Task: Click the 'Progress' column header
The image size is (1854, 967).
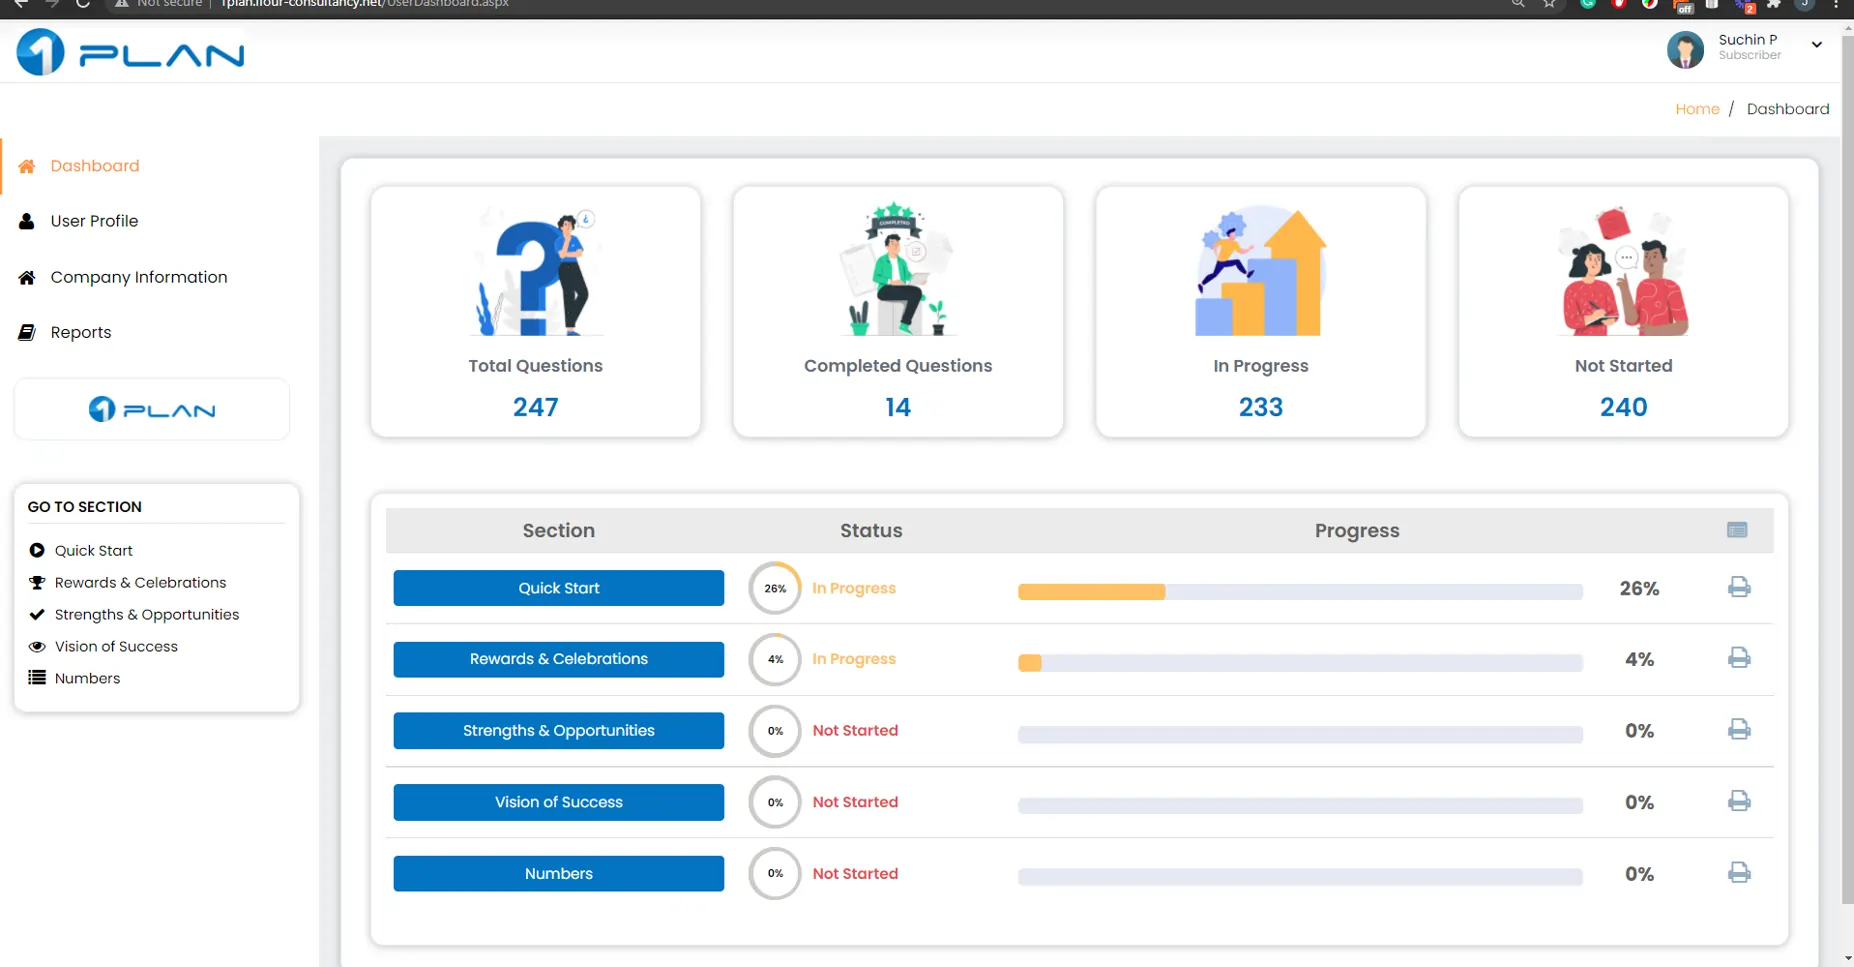Action: click(x=1357, y=531)
